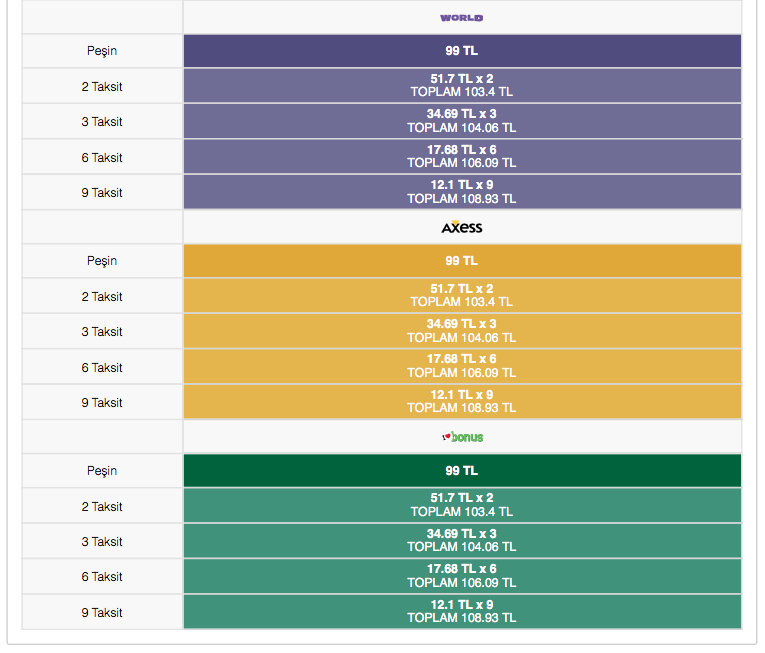Pick Bonus 3 Taksit 34.69 TL row
The image size is (765, 653).
tap(462, 541)
